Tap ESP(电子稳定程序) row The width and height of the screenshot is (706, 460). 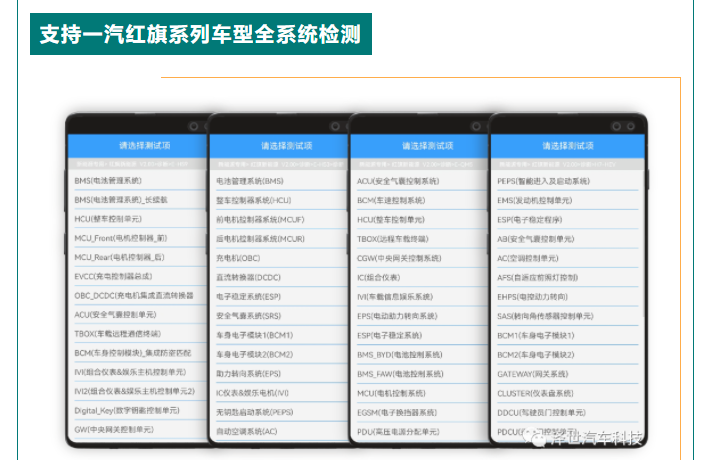566,220
